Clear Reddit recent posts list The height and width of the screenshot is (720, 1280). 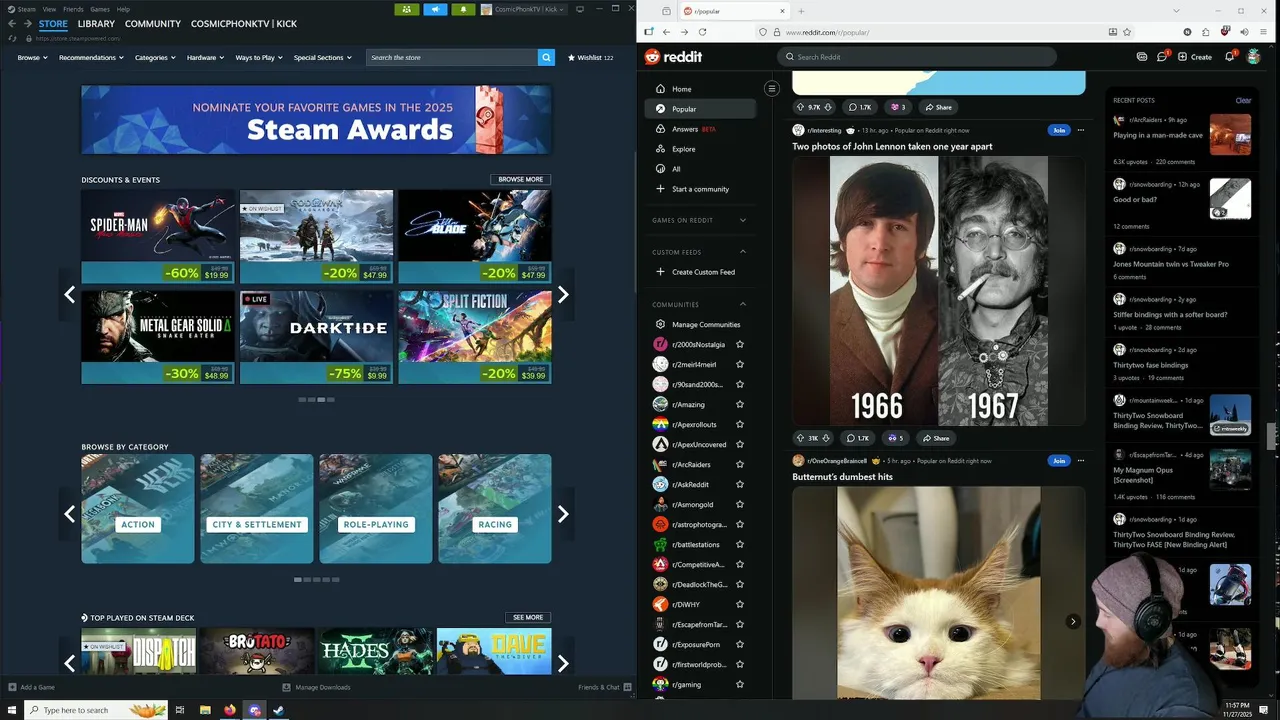point(1243,100)
